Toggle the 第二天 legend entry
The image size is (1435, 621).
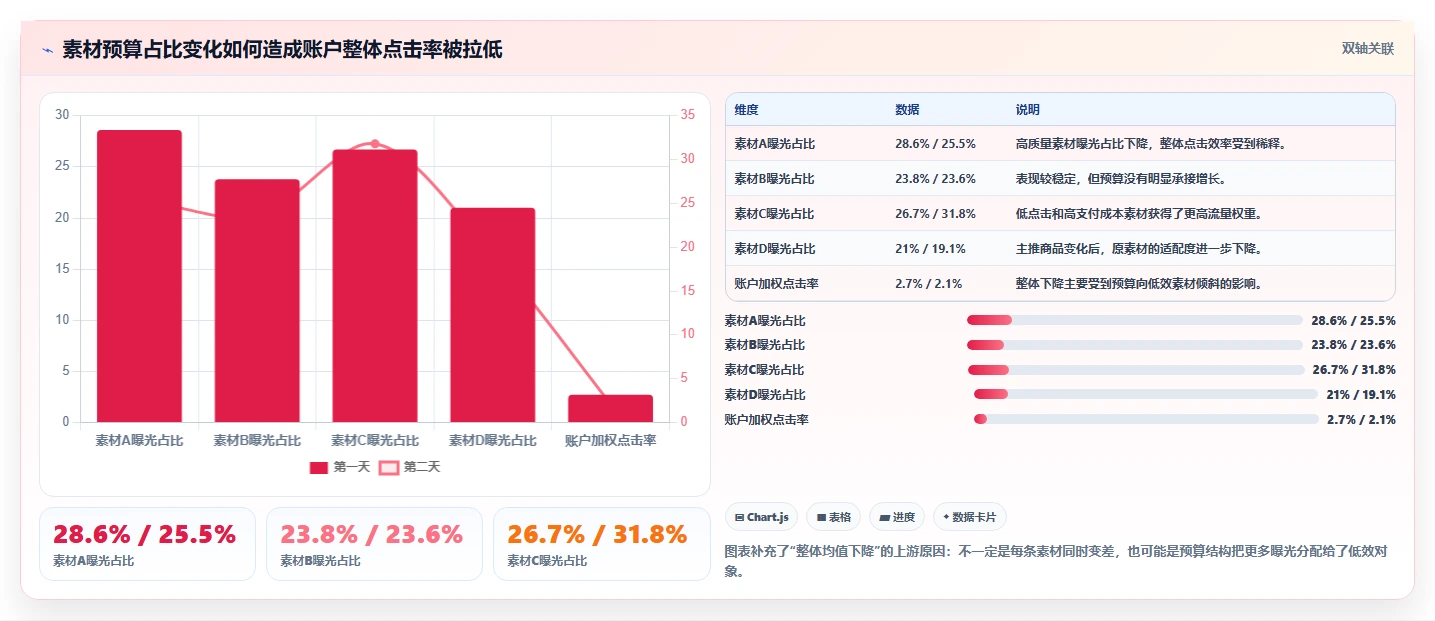point(409,467)
